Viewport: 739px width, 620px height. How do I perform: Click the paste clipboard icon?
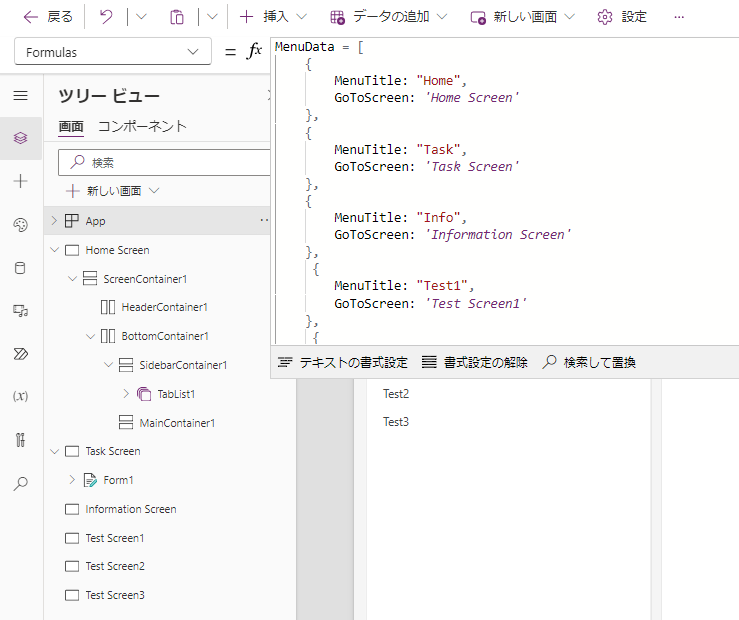(x=177, y=17)
